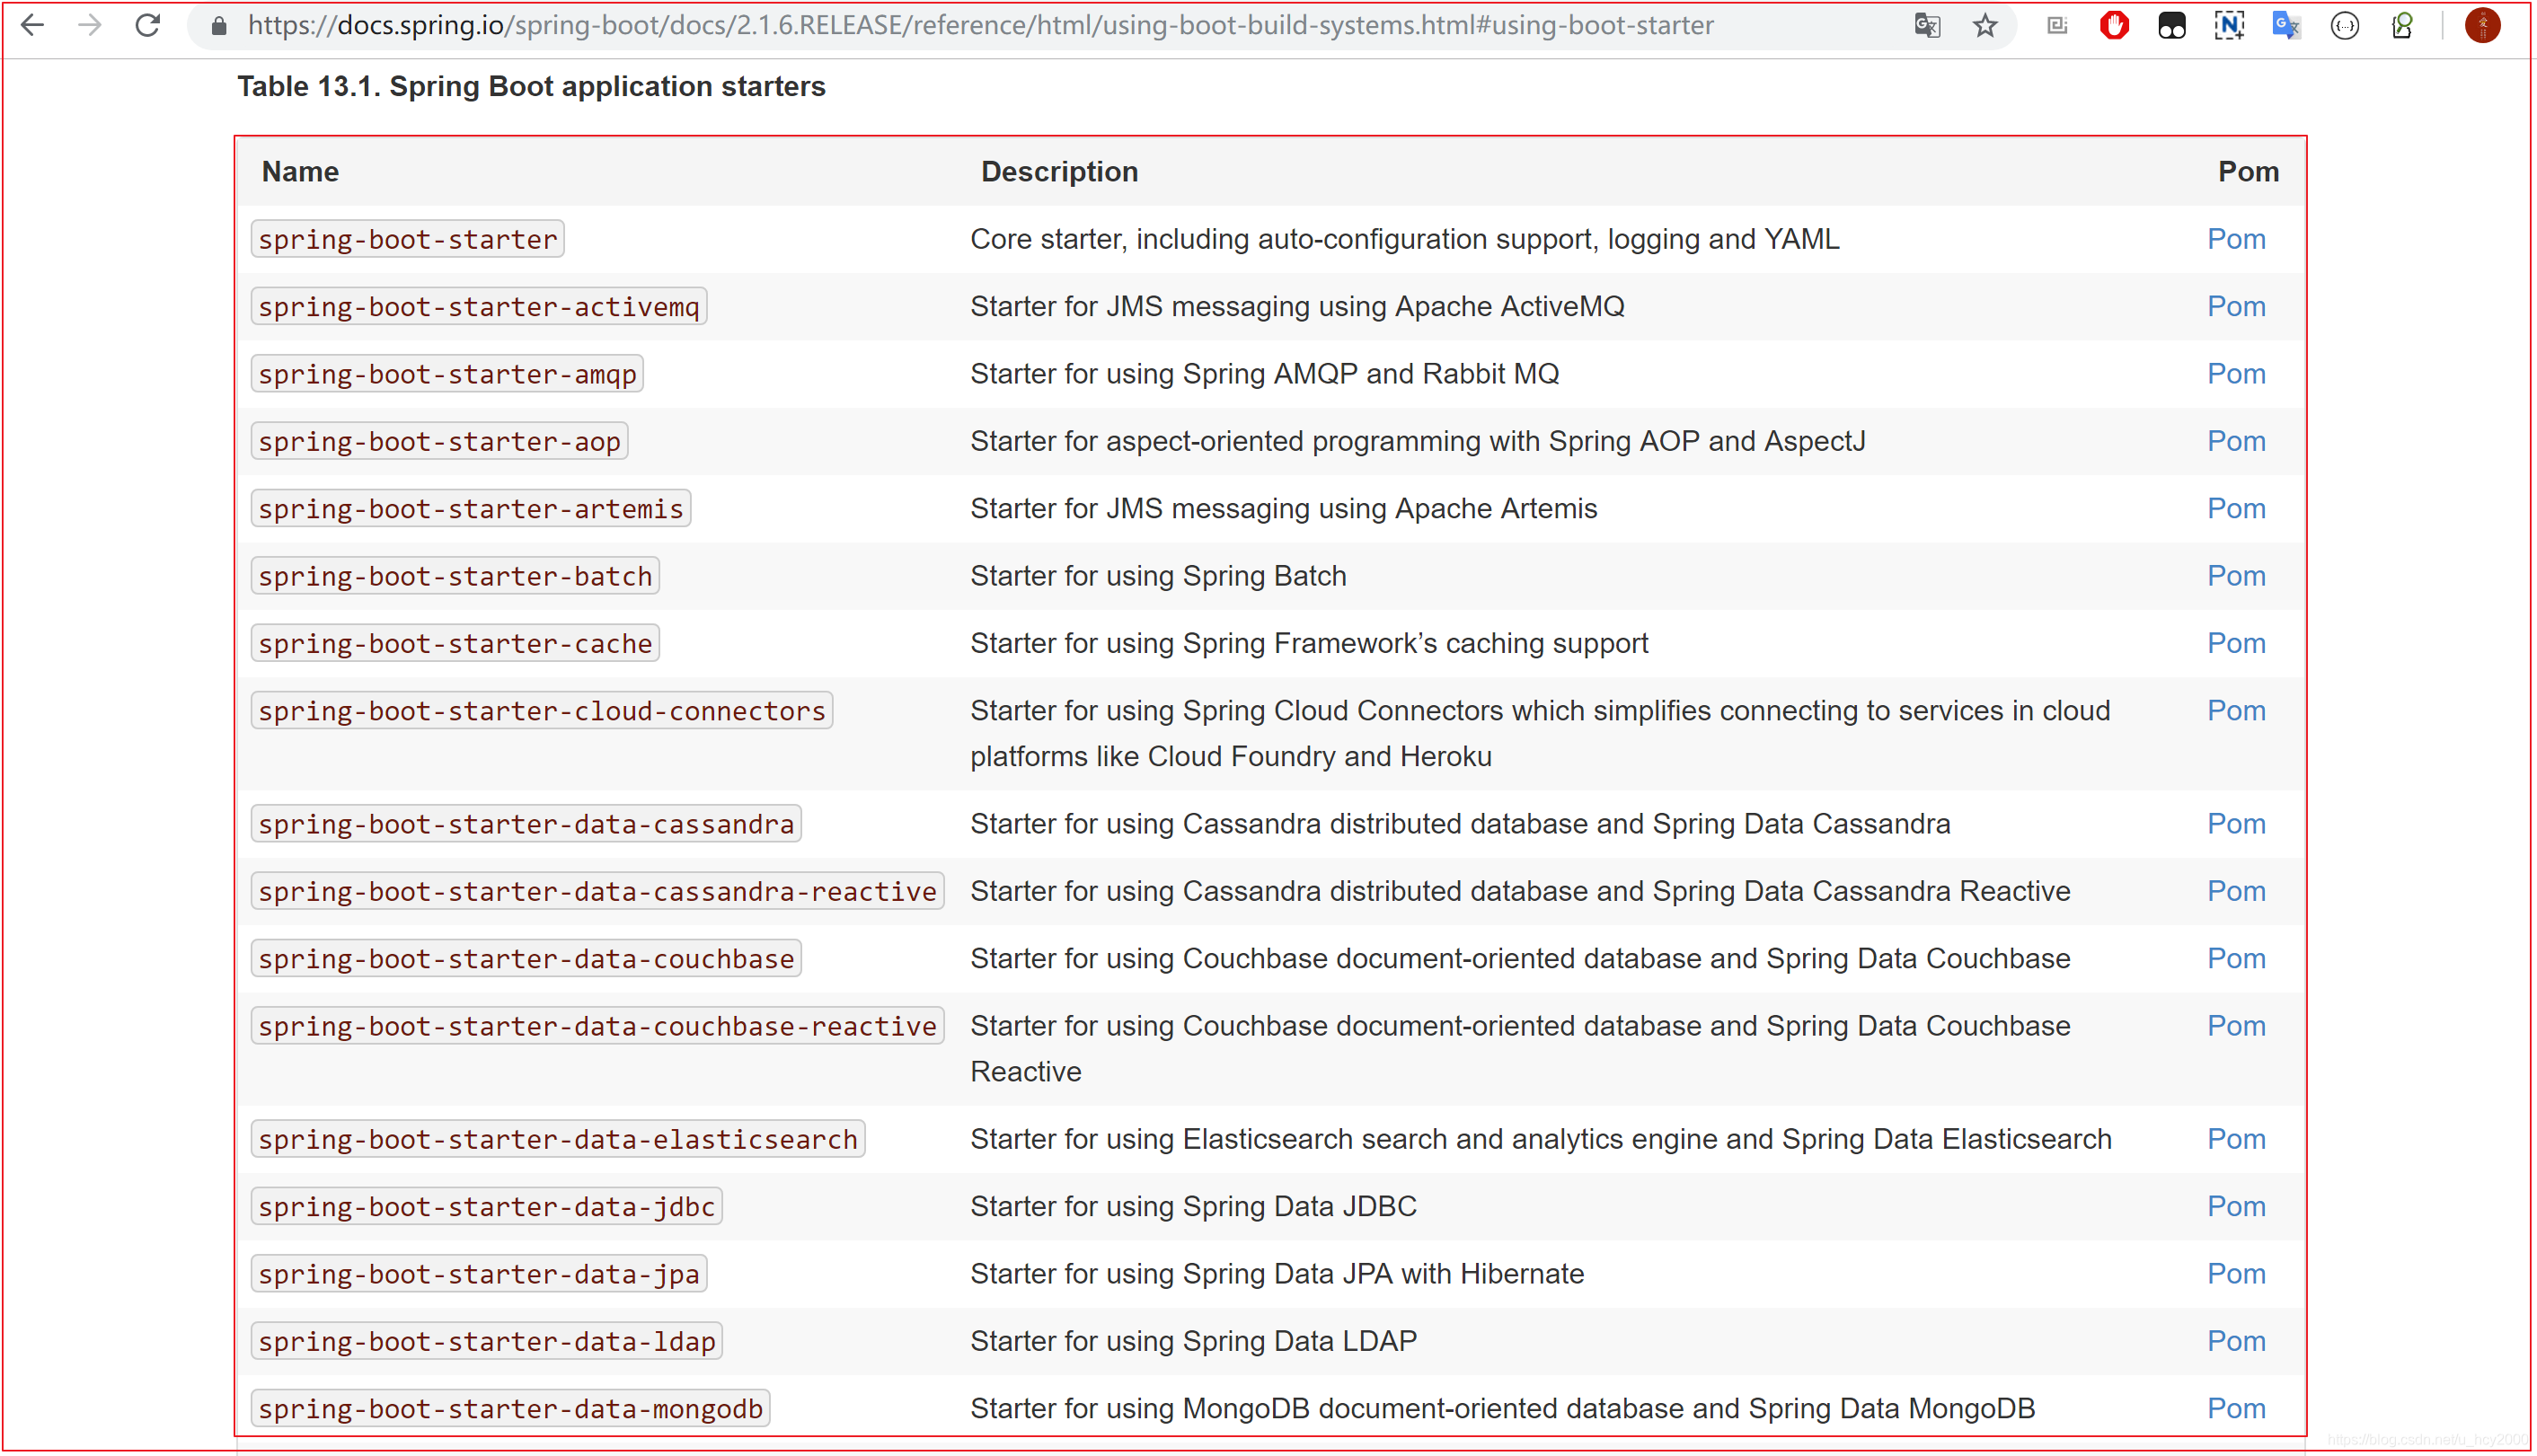Click Pom link for spring-boot-starter-data-mongodb
The image size is (2537, 1456).
(x=2236, y=1408)
